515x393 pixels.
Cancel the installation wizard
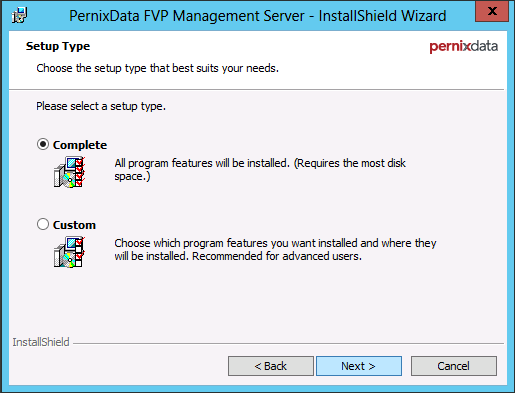tap(454, 366)
